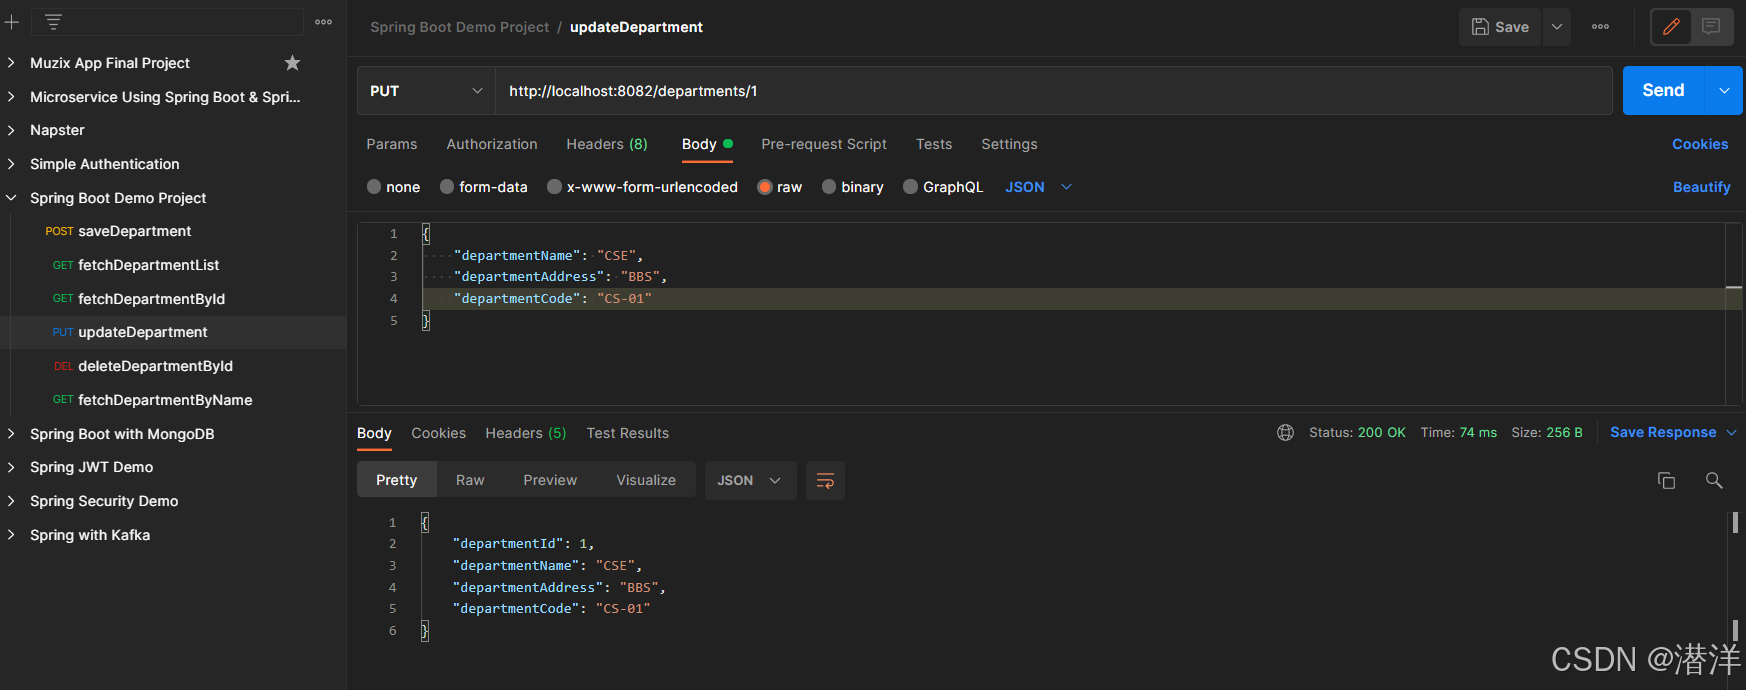Expand the Microservice Using Spring Boot collection
The image size is (1746, 690).
coord(12,97)
